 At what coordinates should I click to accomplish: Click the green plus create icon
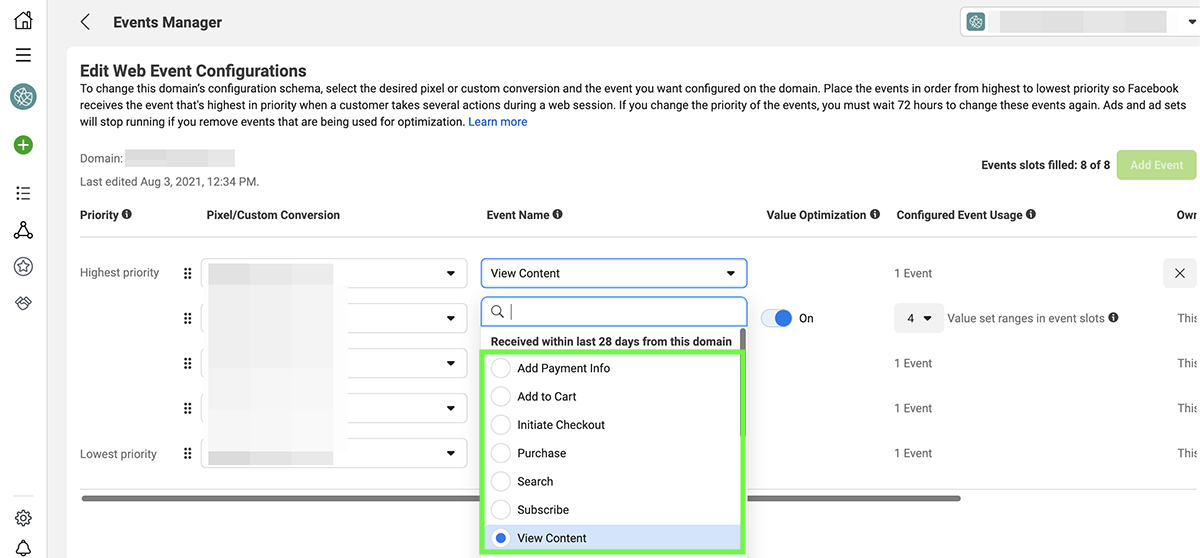click(x=23, y=145)
